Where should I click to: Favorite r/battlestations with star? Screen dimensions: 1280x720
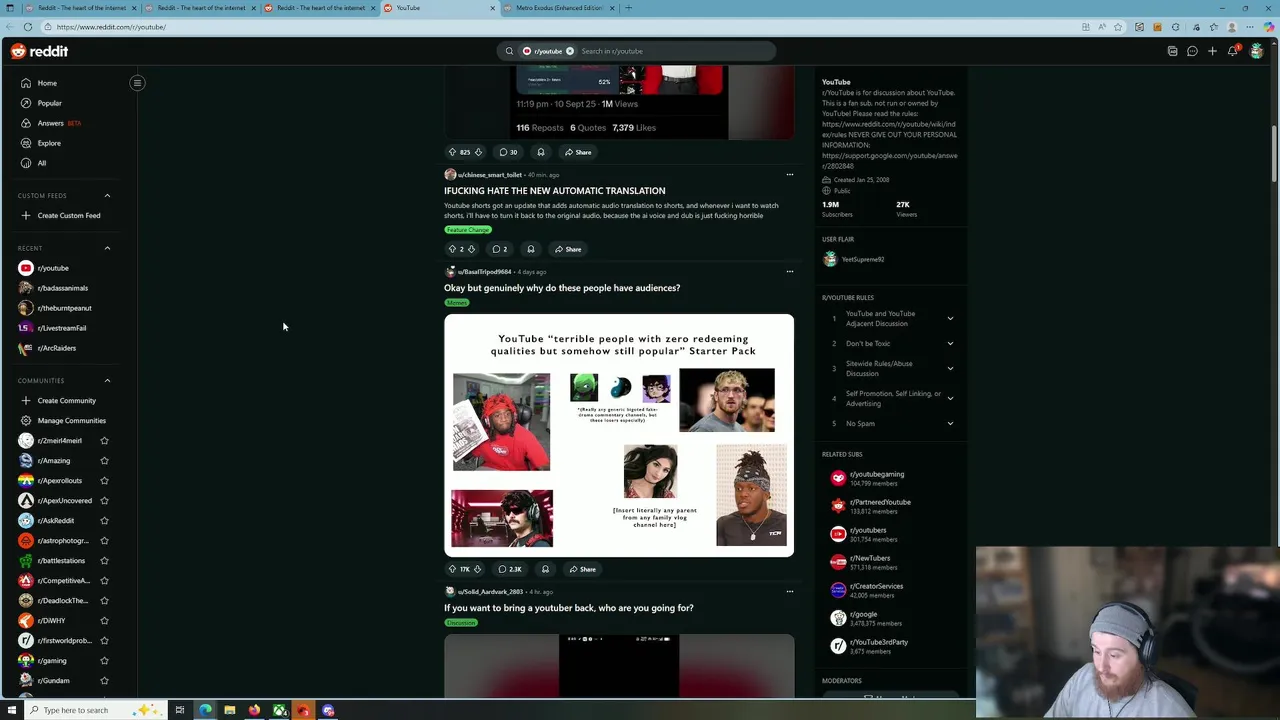pos(104,560)
